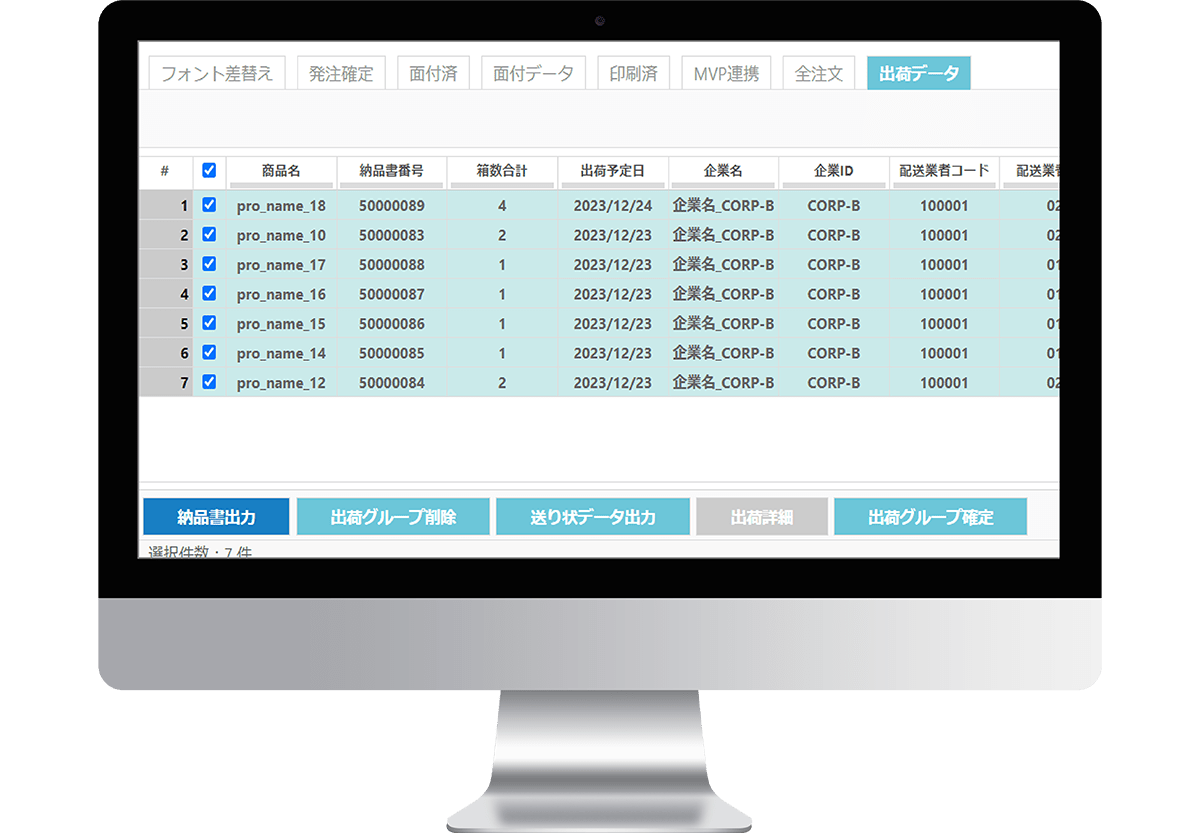This screenshot has height=838, width=1200.
Task: Uncheck the row 1 checkbox for pro_name_18
Action: [x=209, y=205]
